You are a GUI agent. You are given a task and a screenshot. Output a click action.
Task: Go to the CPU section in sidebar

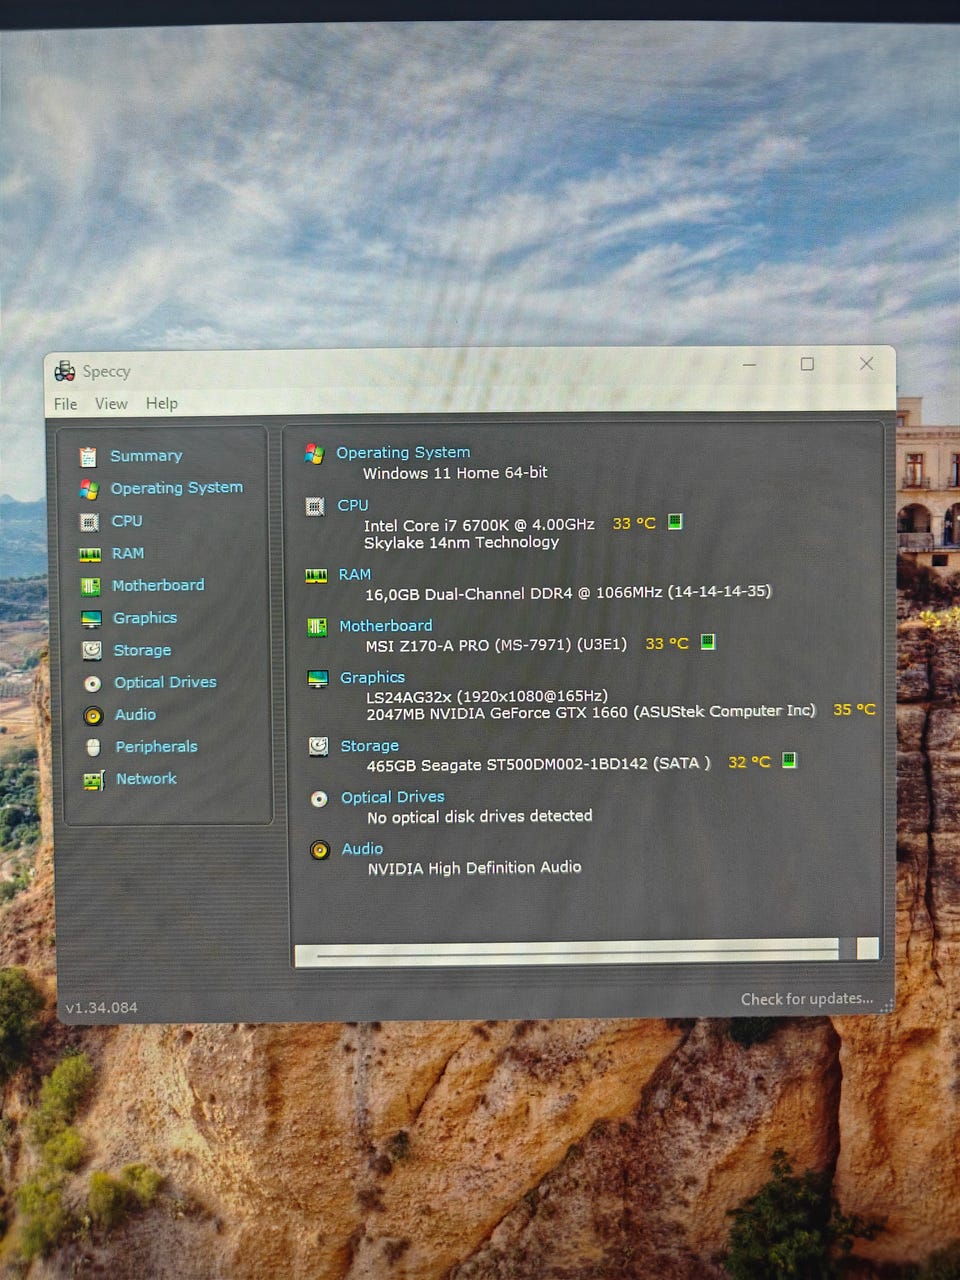click(127, 521)
